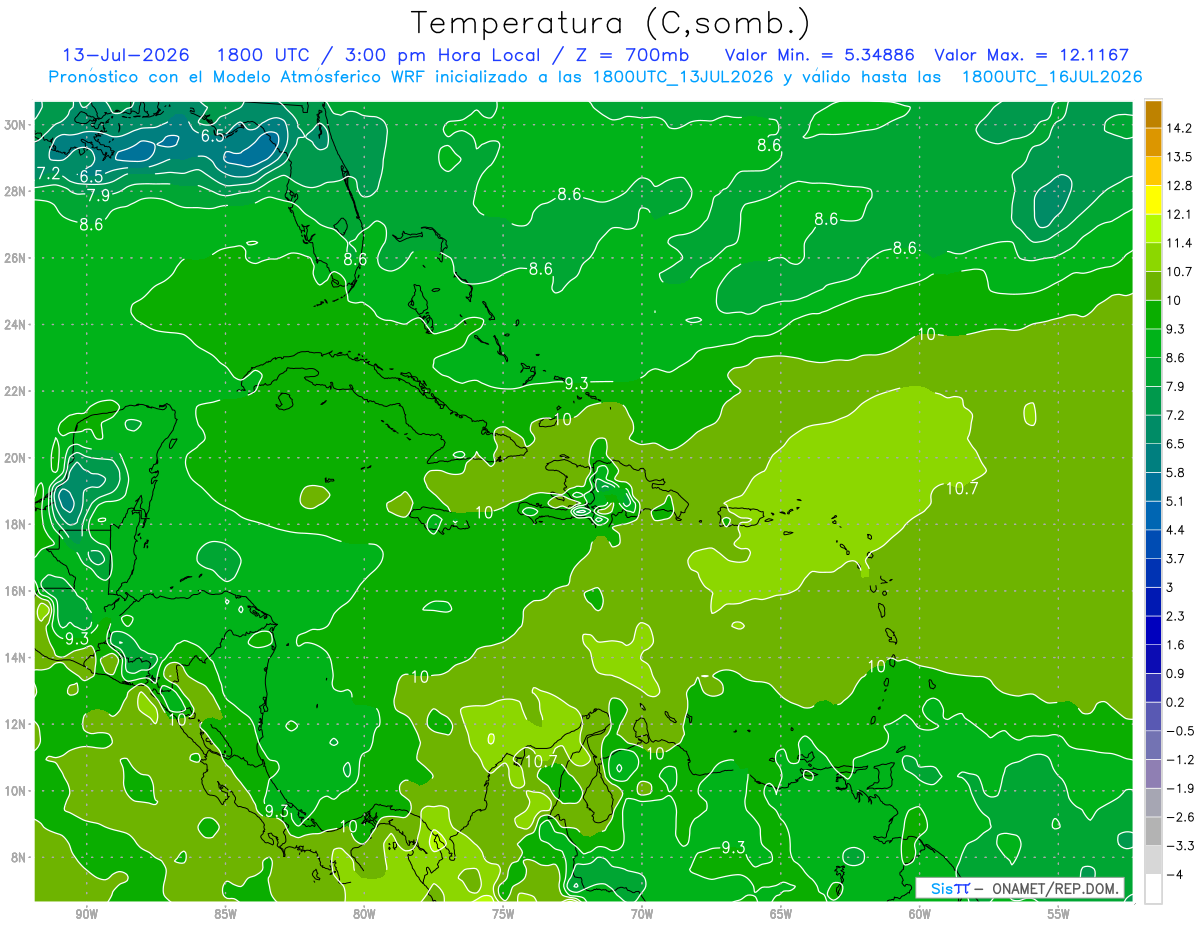Click the '5.8' value on the color scale
This screenshot has height=927, width=1200.
[x=1176, y=473]
